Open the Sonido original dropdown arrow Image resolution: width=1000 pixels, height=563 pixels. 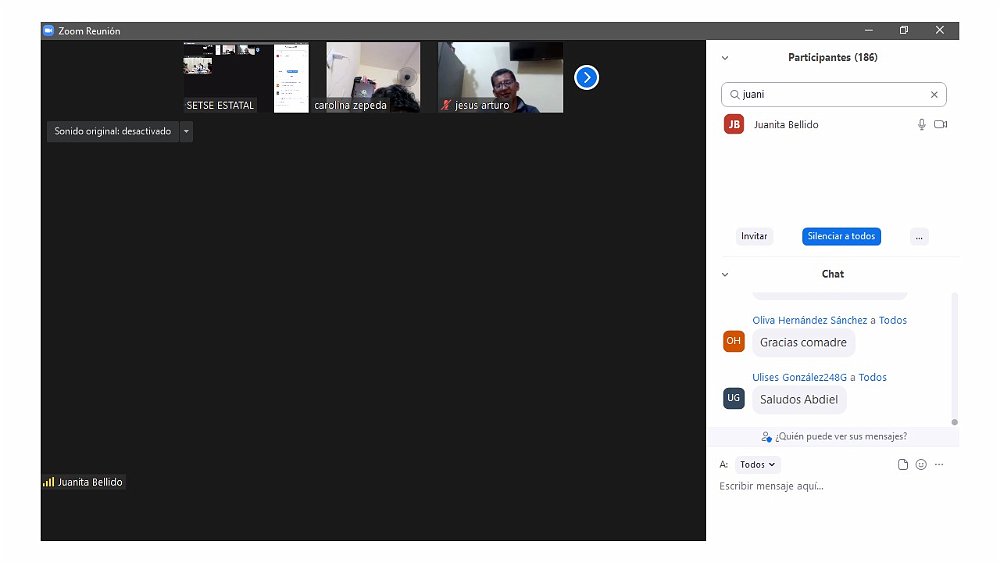(186, 131)
